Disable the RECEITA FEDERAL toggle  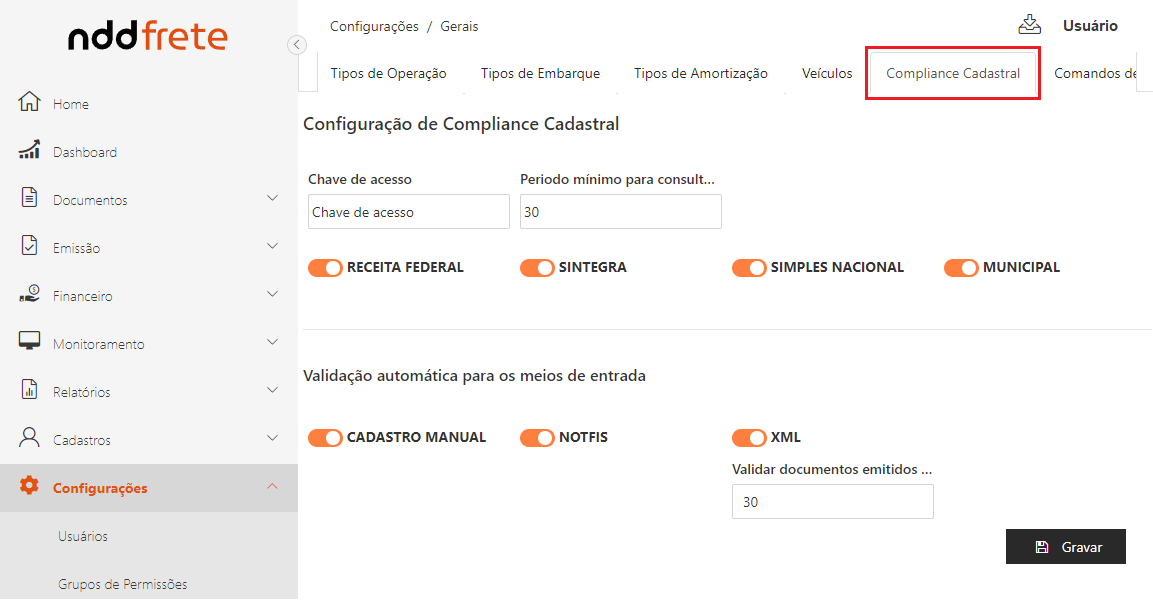pyautogui.click(x=325, y=268)
